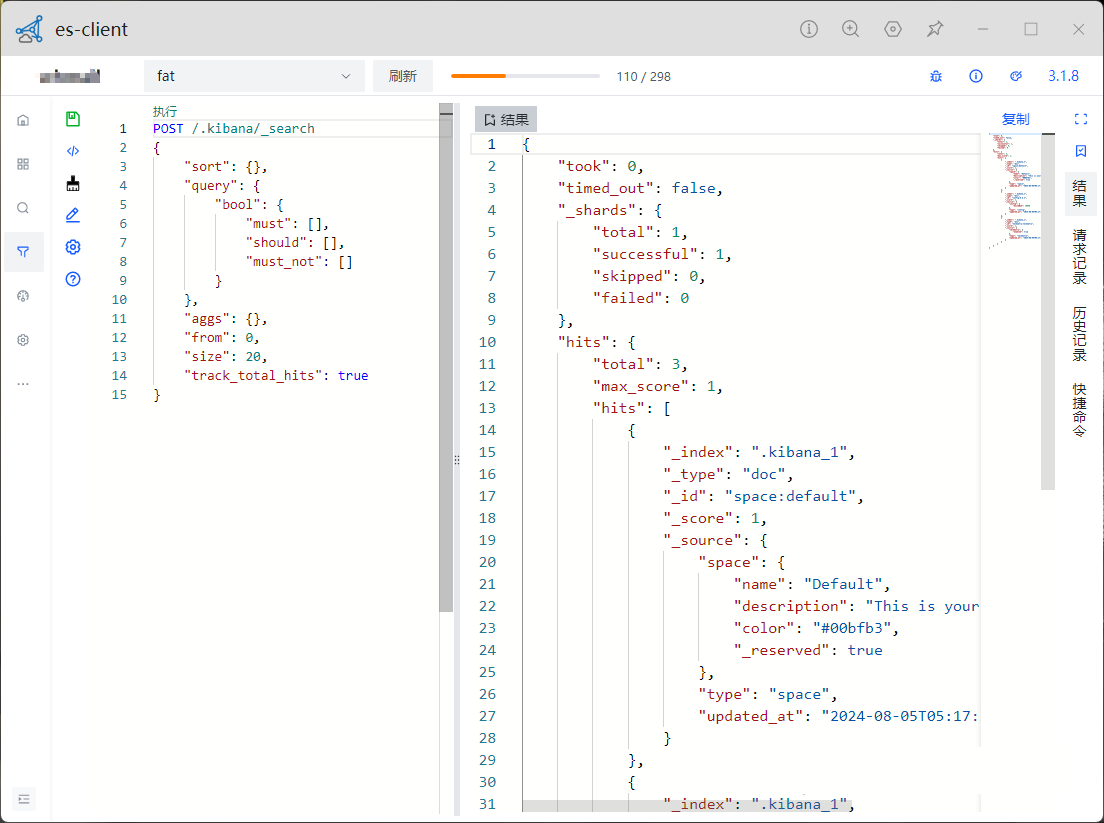This screenshot has width=1104, height=823.
Task: Click the result code minimap preview
Action: coord(1015,190)
